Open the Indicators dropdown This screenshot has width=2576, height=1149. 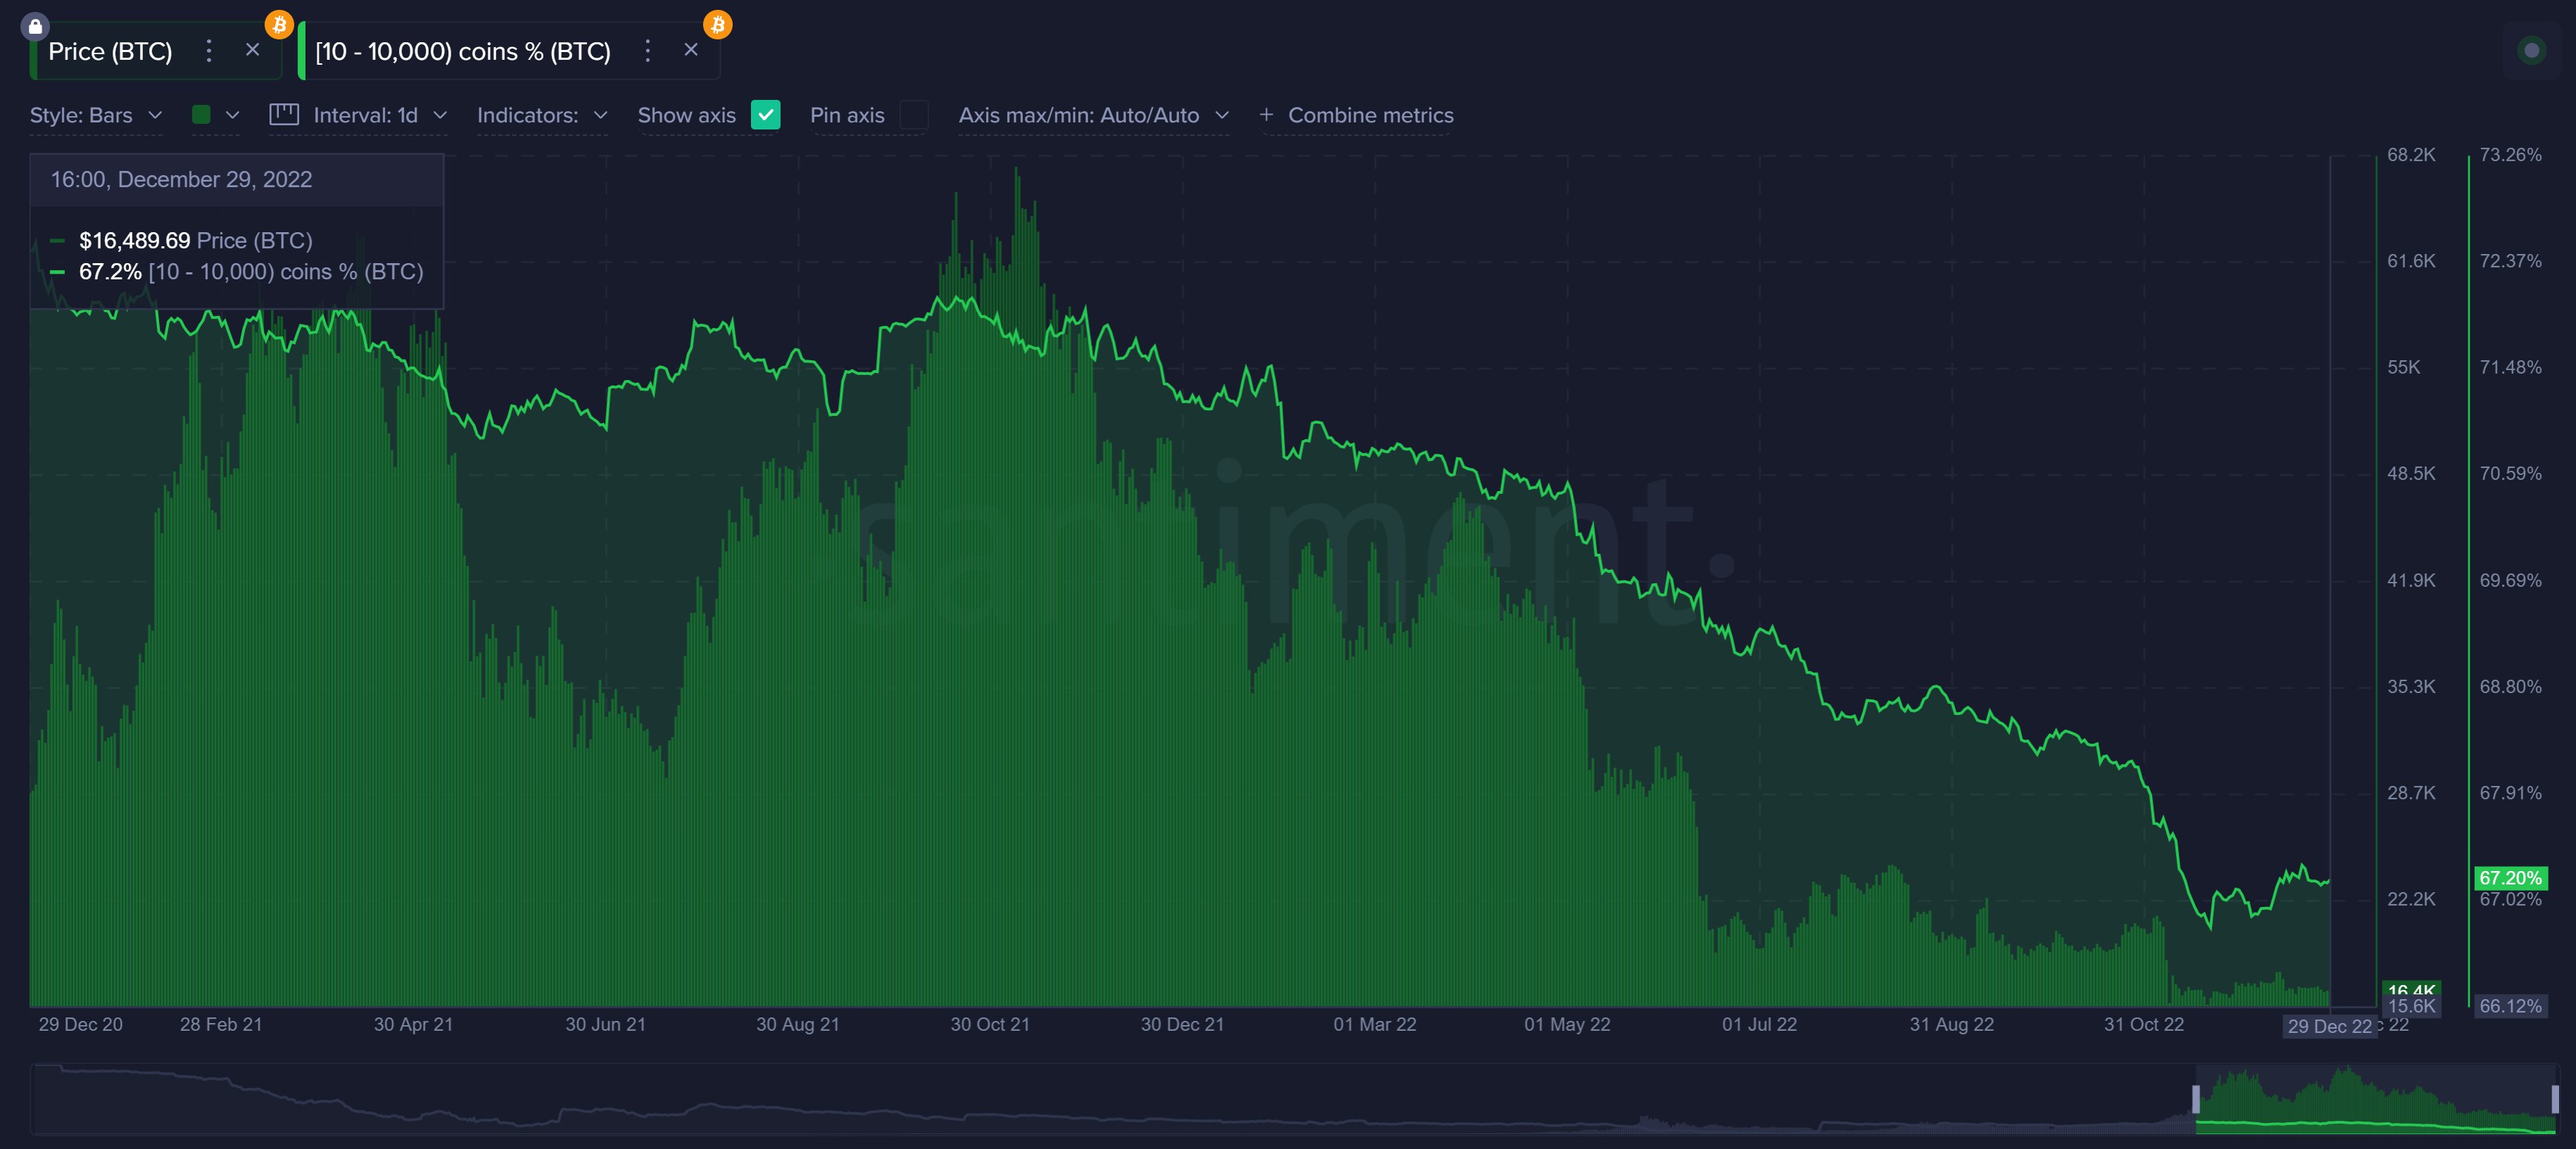542,115
